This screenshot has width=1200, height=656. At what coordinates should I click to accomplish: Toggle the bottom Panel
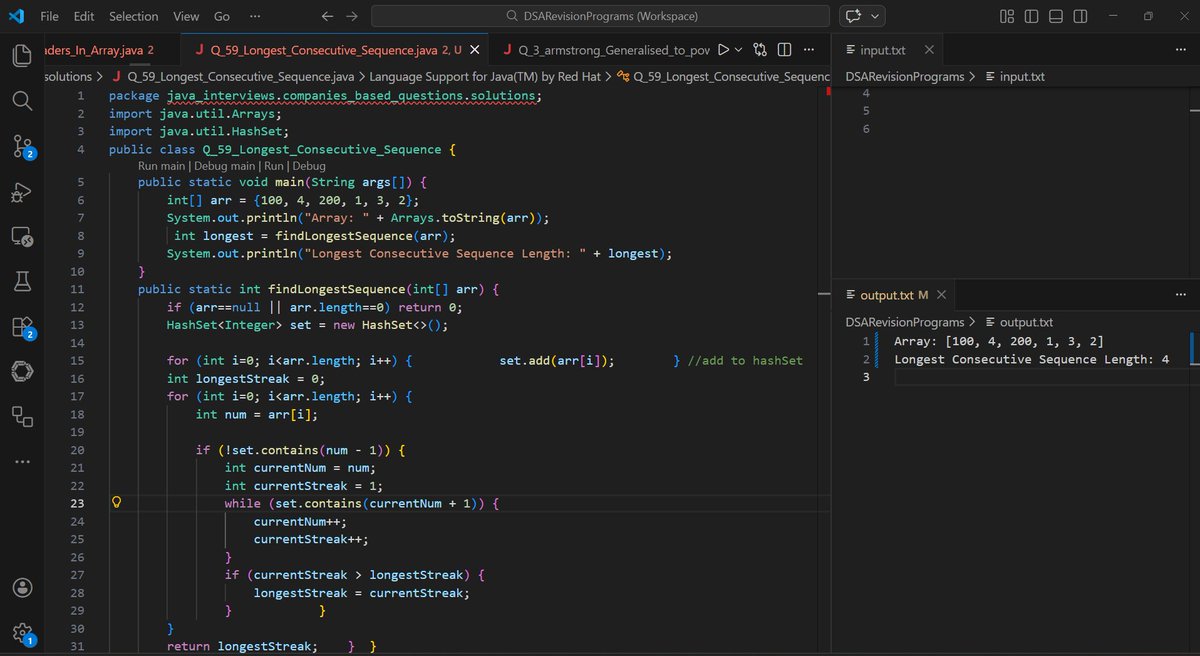click(1055, 16)
